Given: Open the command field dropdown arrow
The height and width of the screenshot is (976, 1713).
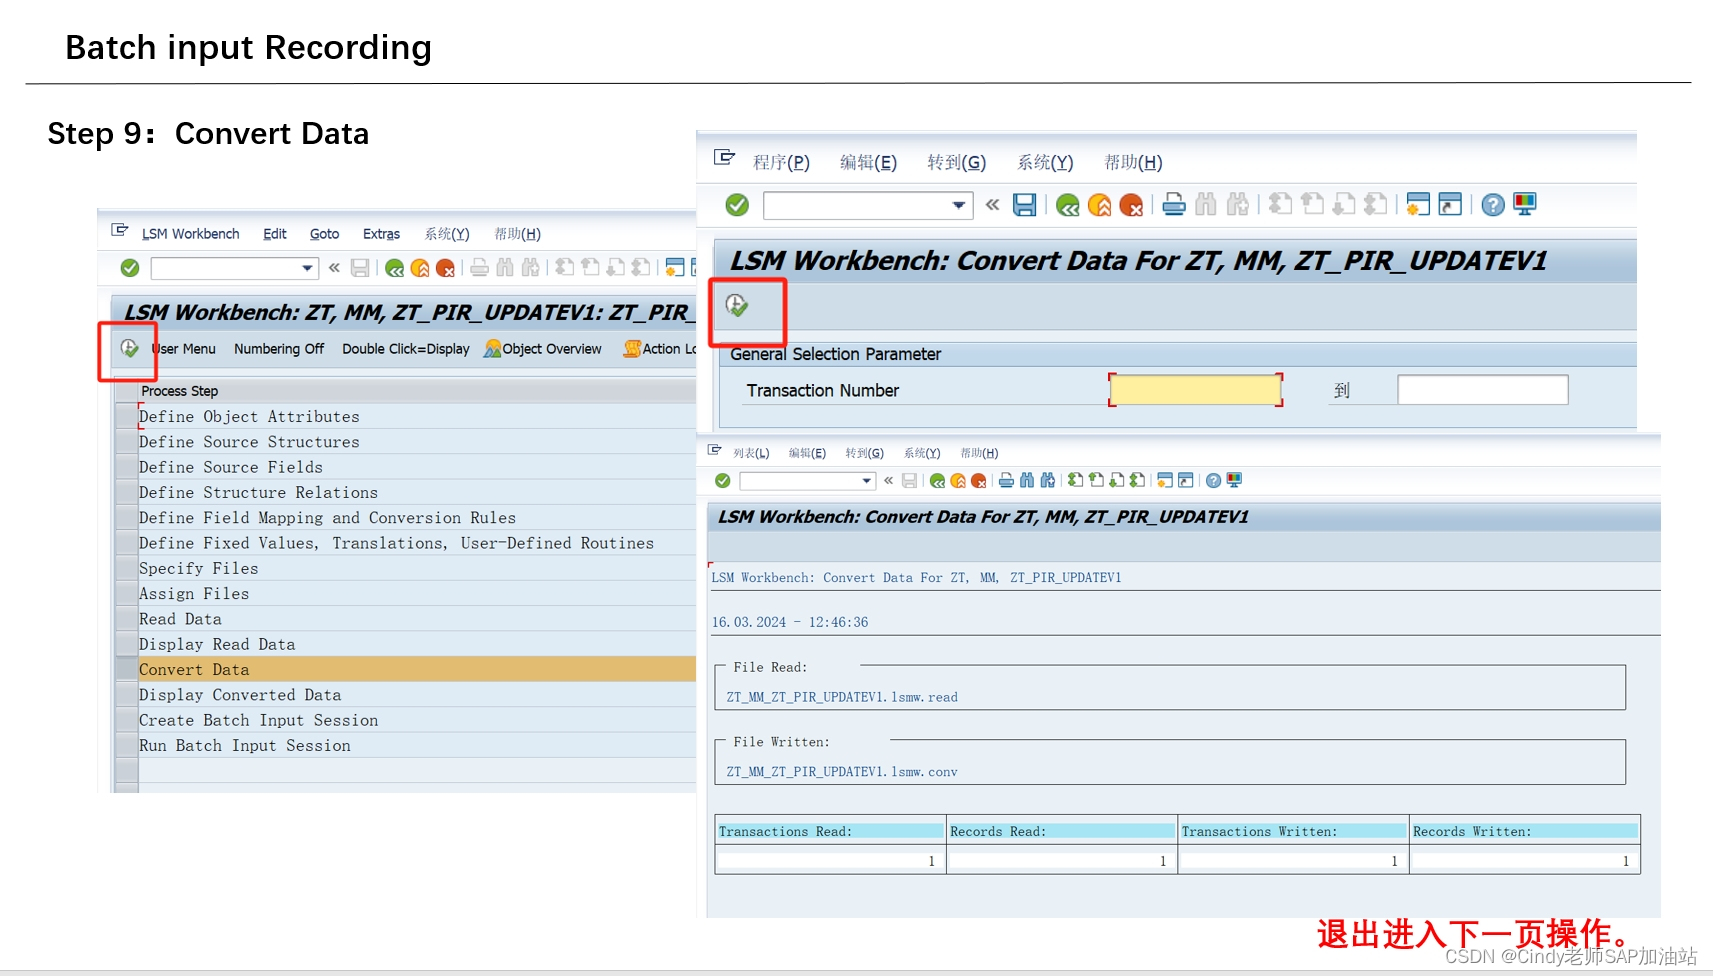Looking at the screenshot, I should tap(309, 268).
